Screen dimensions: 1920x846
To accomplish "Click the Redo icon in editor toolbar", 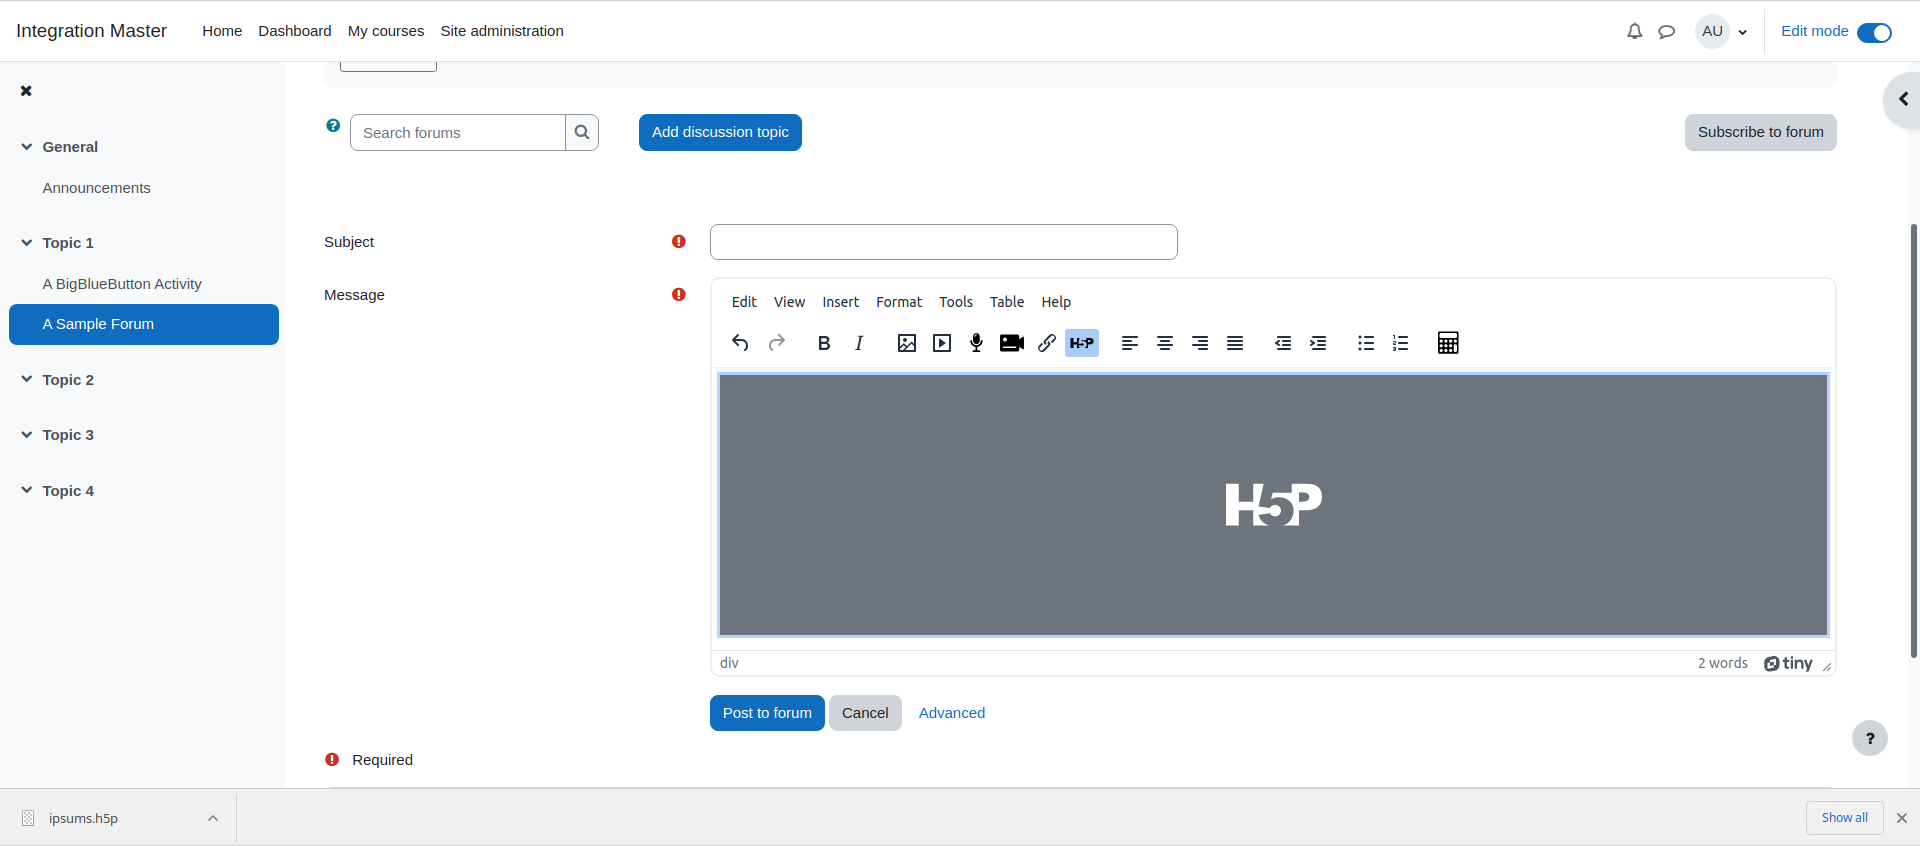I will click(776, 343).
